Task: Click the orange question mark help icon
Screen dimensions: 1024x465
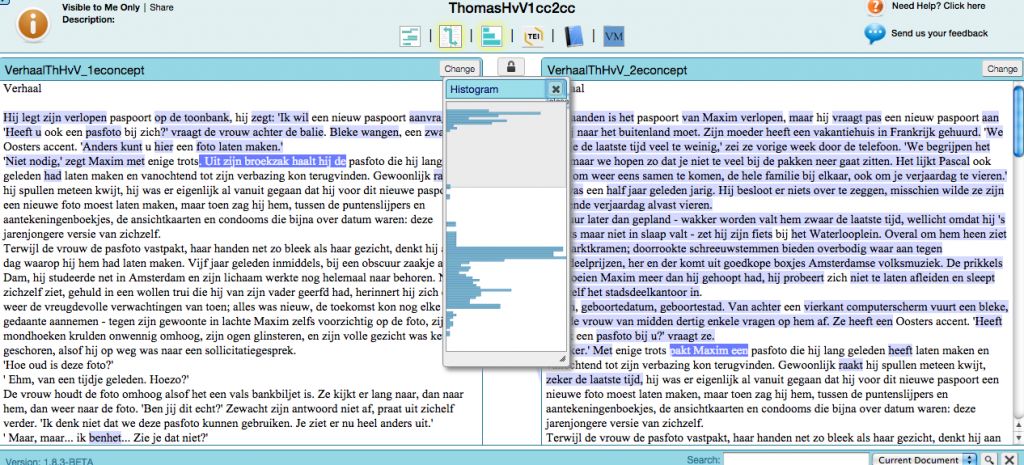Action: click(x=875, y=7)
